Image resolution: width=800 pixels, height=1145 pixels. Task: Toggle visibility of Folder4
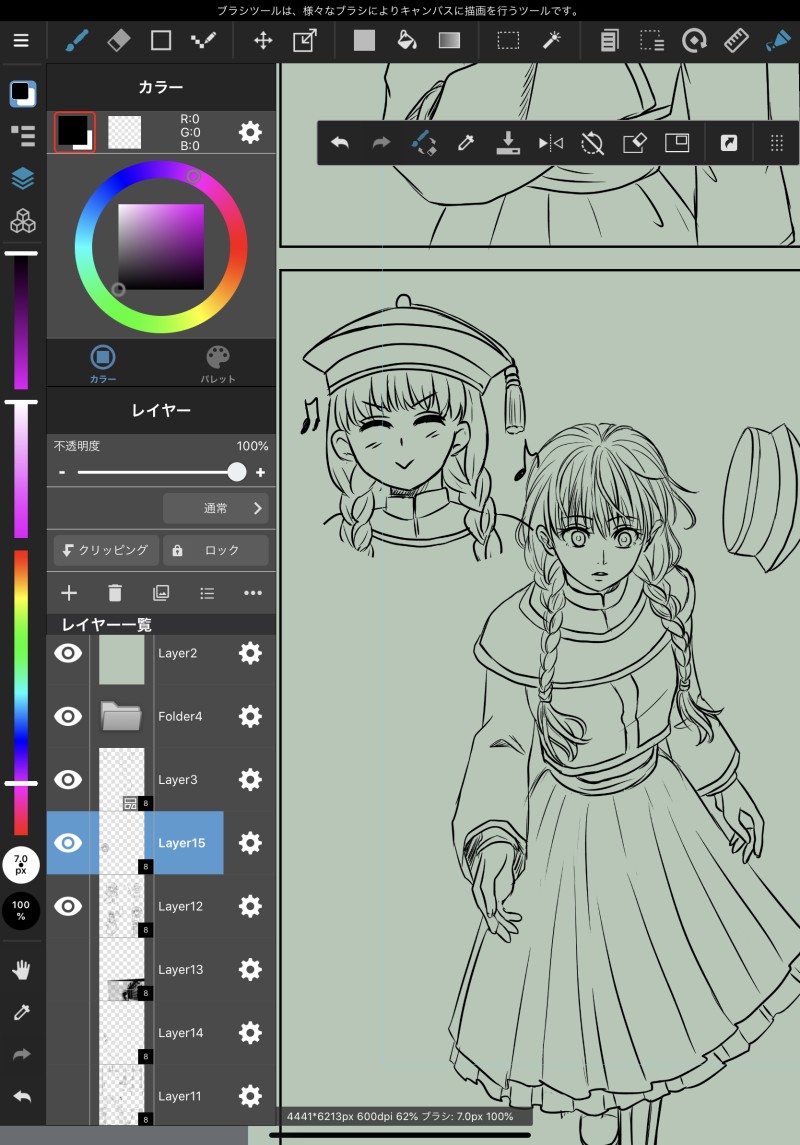tap(68, 716)
